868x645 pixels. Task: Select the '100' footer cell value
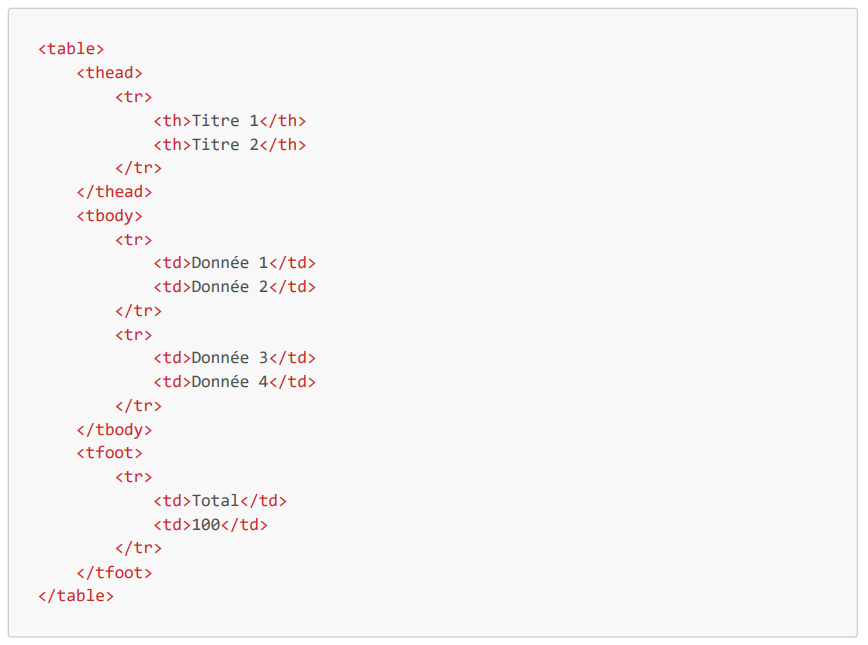(x=205, y=525)
